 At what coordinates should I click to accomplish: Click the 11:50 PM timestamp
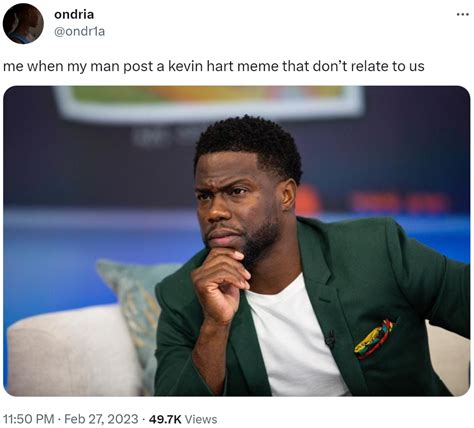29,419
